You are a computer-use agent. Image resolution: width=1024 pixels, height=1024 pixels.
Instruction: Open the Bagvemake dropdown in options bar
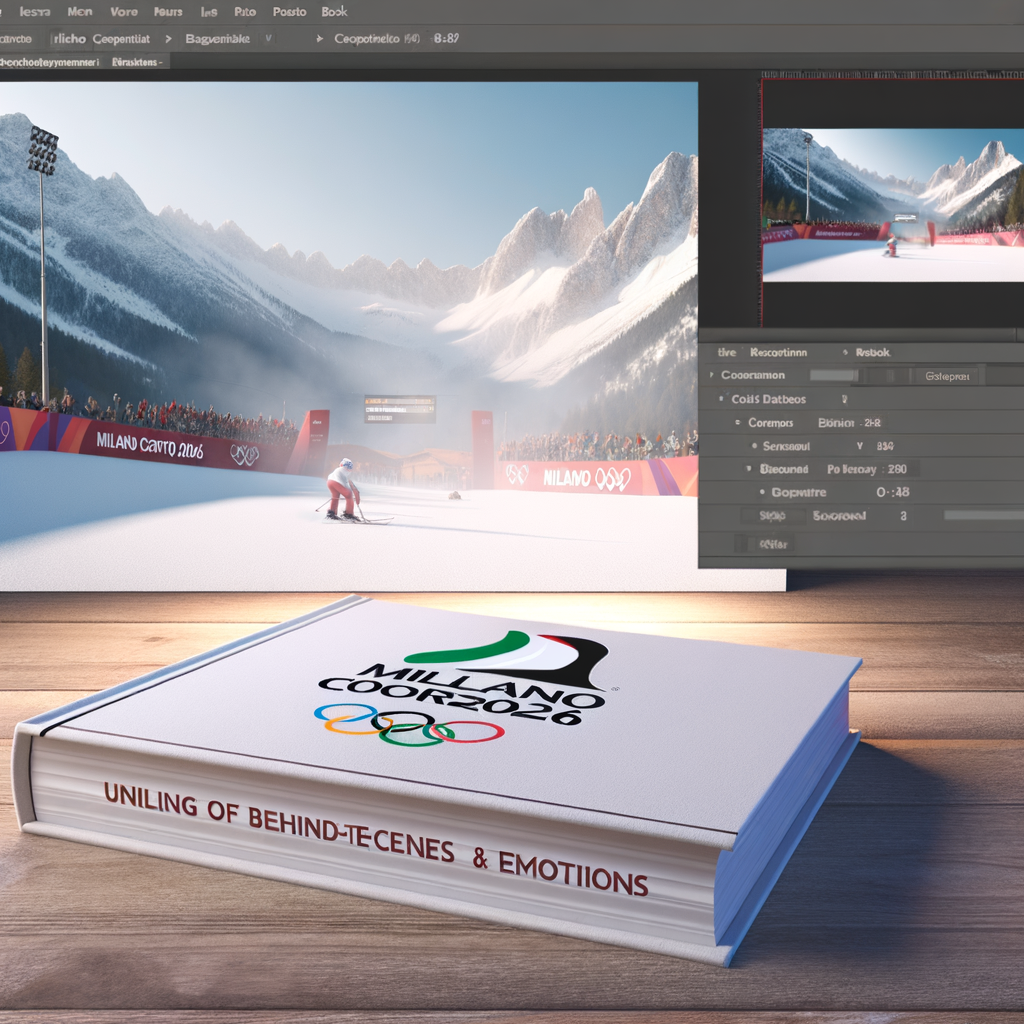[268, 39]
